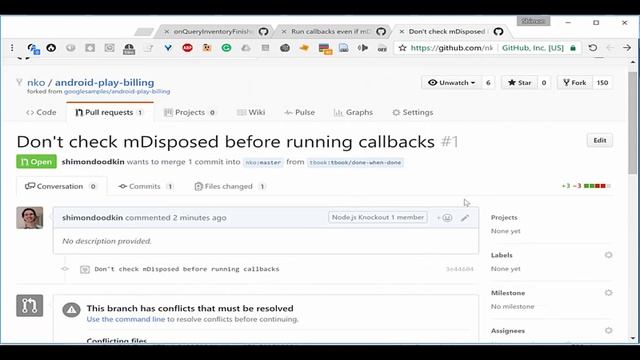Click the scrollbar down arrow
This screenshot has height=360, width=640.
point(633,338)
